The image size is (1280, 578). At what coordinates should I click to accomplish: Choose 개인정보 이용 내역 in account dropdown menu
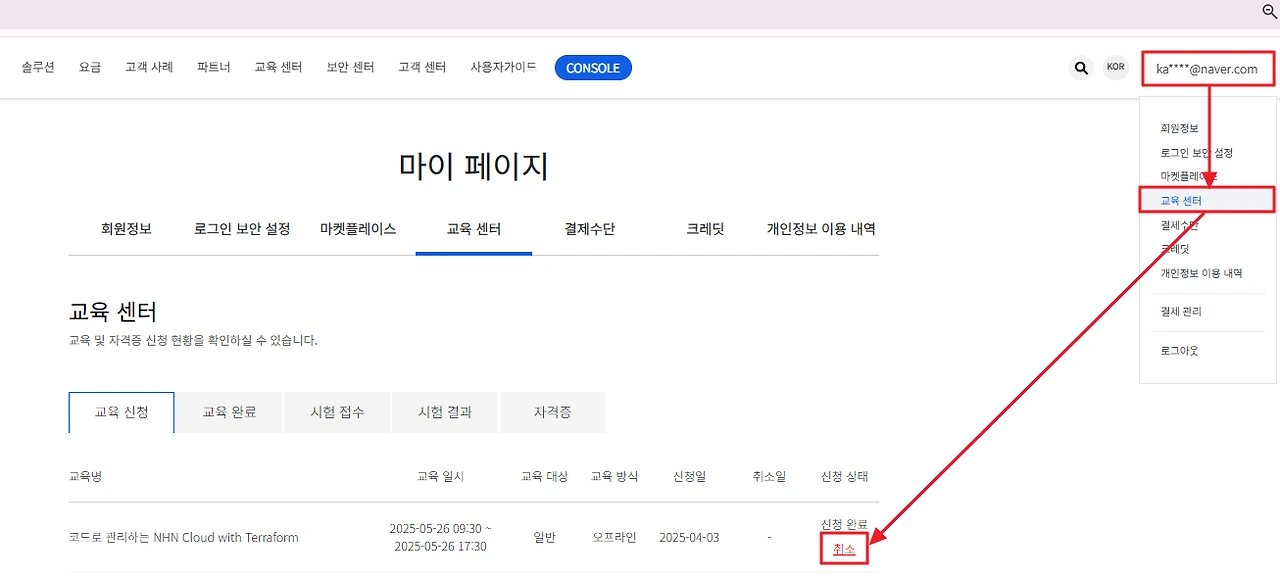pos(1201,273)
